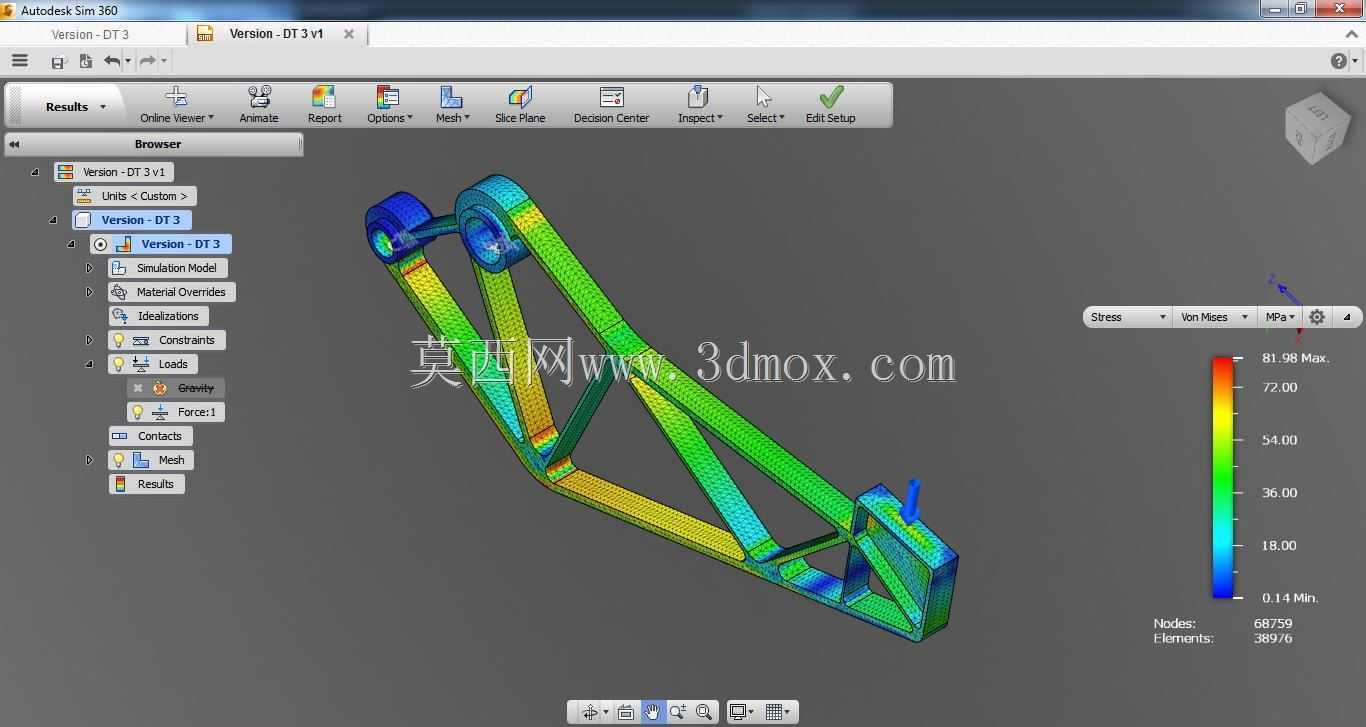Expand the Material Overrides node

pos(89,292)
